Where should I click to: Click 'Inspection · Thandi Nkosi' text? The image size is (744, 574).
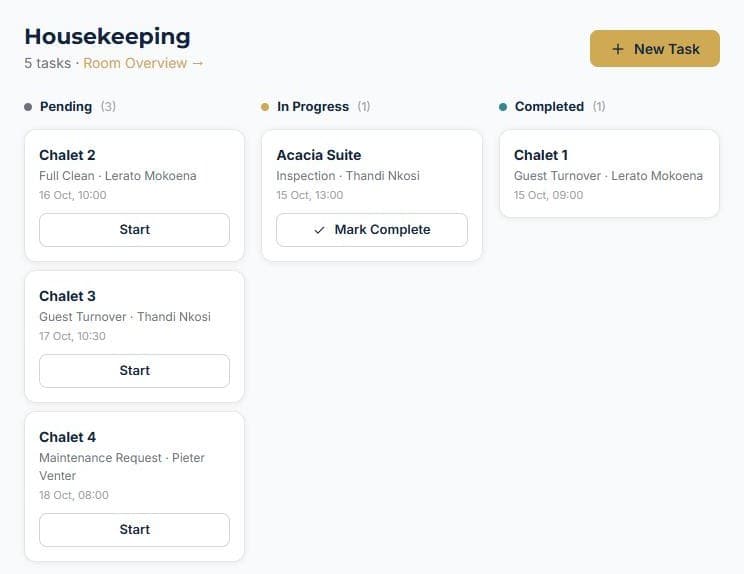(x=348, y=176)
